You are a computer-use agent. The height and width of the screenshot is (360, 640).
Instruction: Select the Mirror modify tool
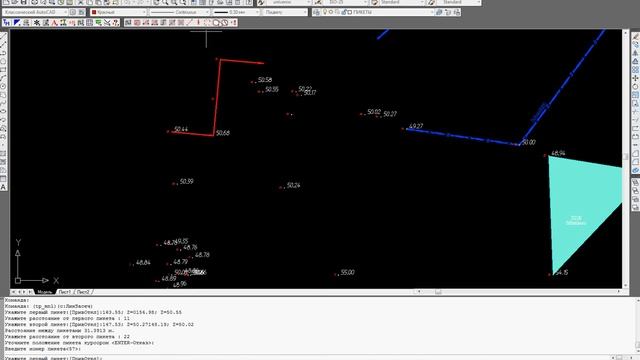tap(636, 53)
